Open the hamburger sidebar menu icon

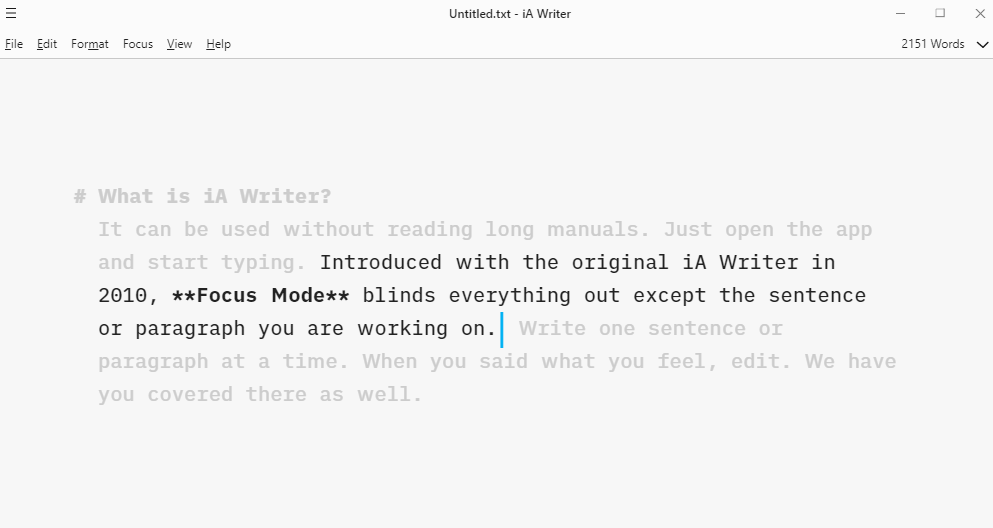tap(11, 13)
